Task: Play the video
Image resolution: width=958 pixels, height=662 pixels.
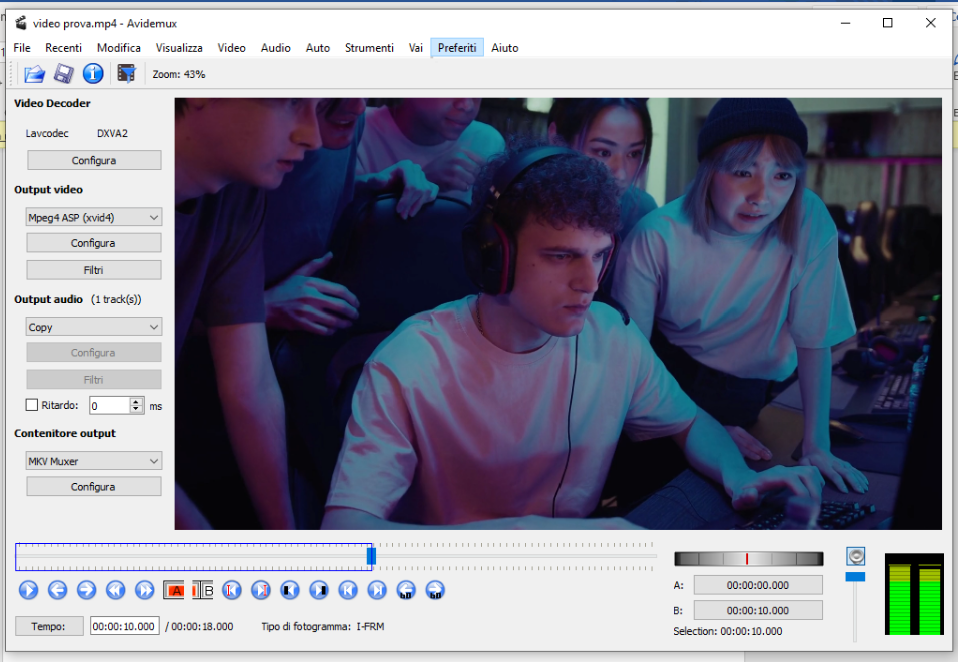Action: tap(28, 590)
